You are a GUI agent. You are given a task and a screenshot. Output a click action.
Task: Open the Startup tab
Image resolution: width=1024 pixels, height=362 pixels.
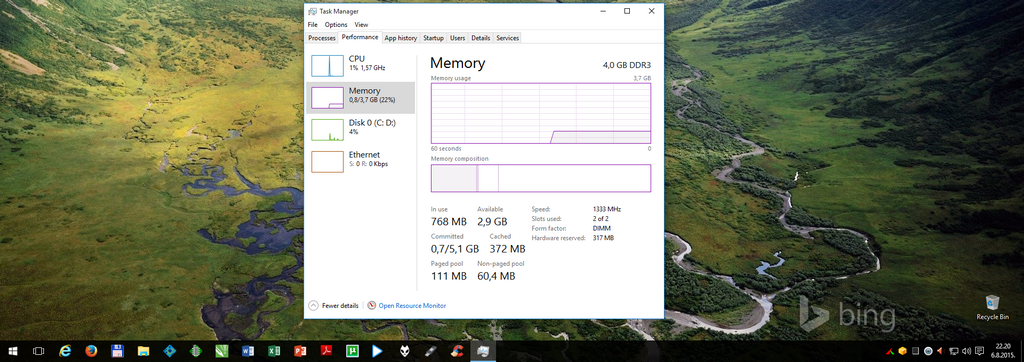[433, 38]
